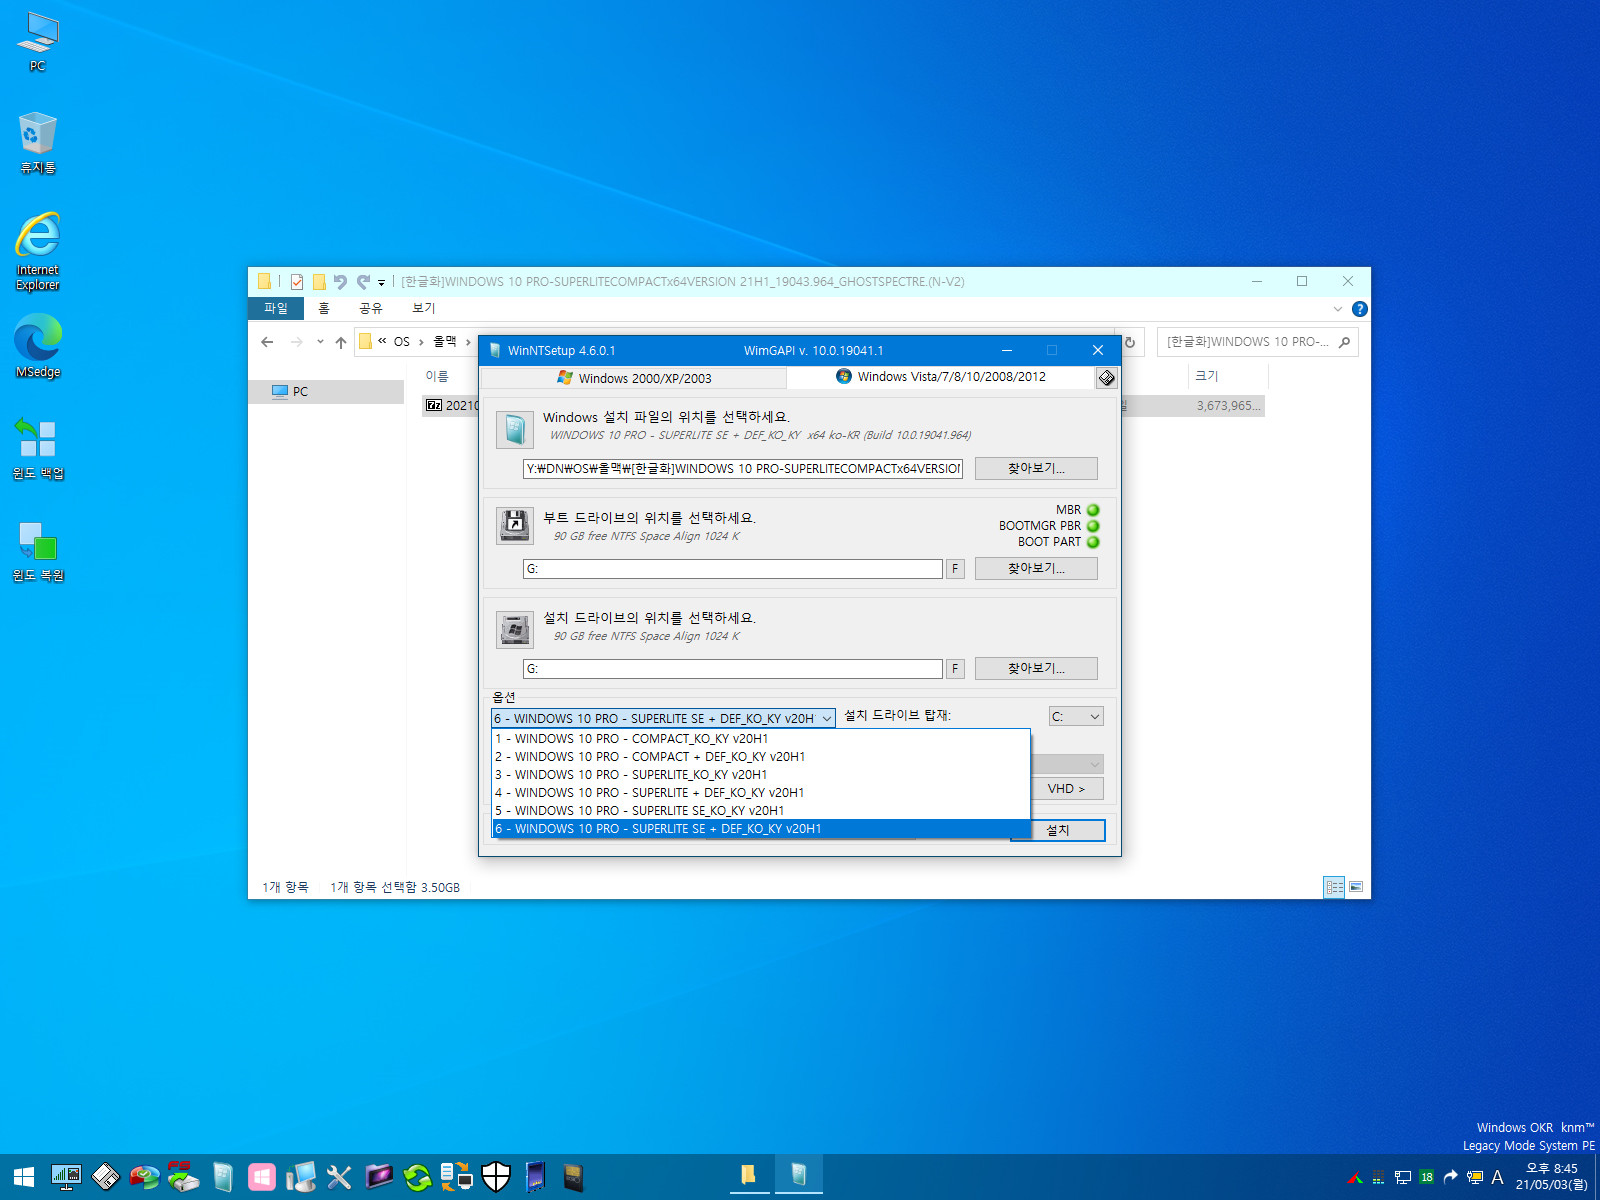Click the network tray icon
This screenshot has width=1600, height=1200.
1403,1177
